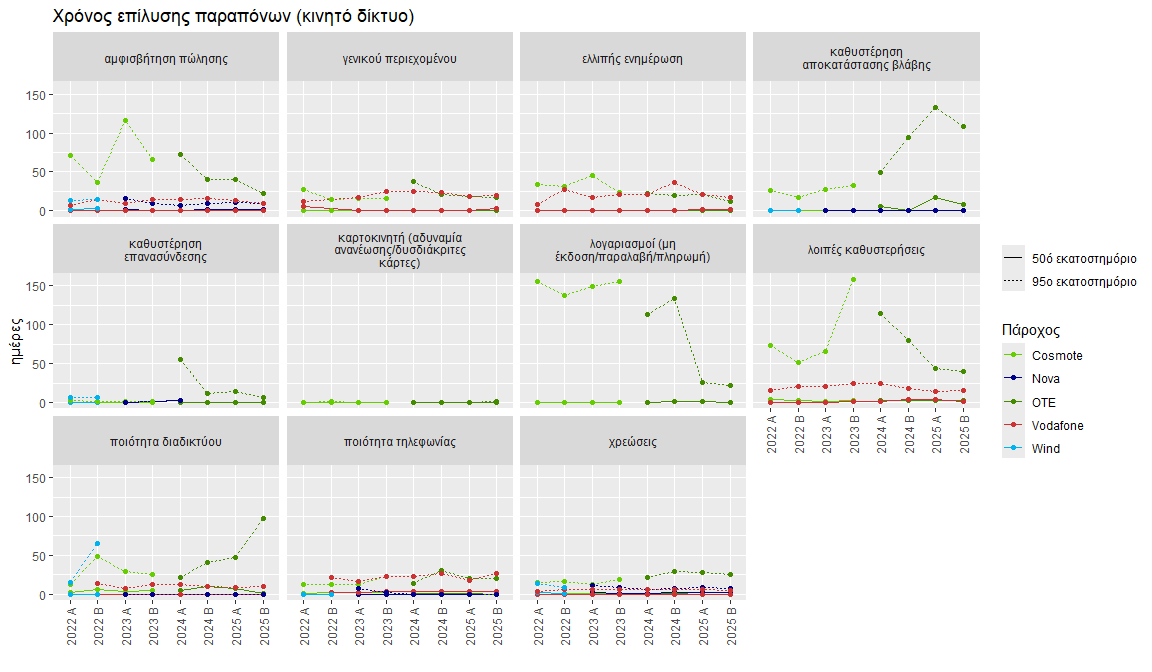Click the καρτοκινητή panel header
Viewport: 1152px width, 672px height.
pos(400,250)
